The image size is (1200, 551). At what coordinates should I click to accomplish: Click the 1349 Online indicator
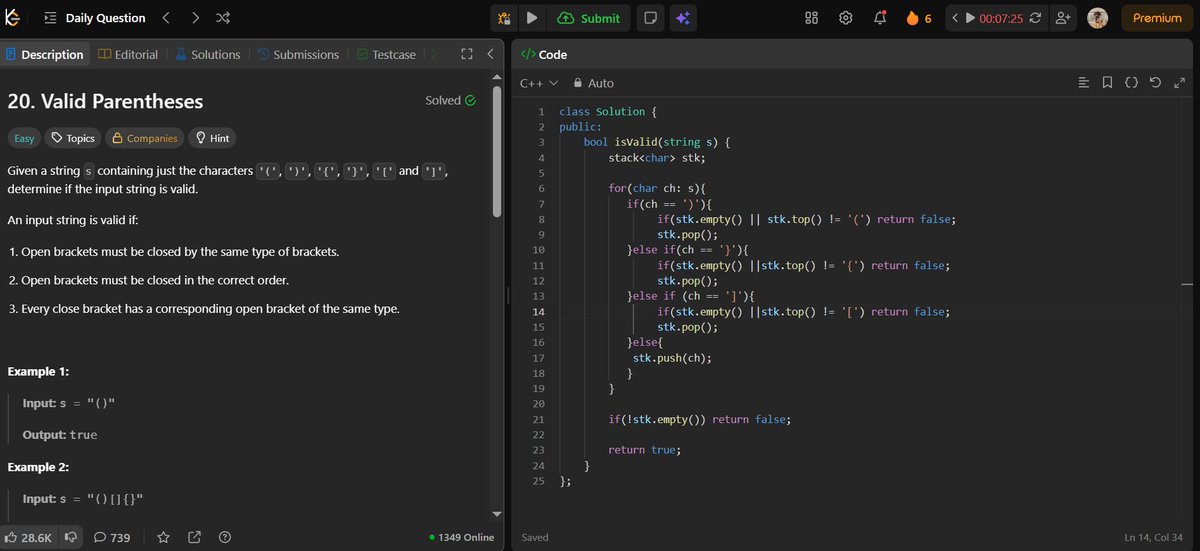[x=461, y=537]
